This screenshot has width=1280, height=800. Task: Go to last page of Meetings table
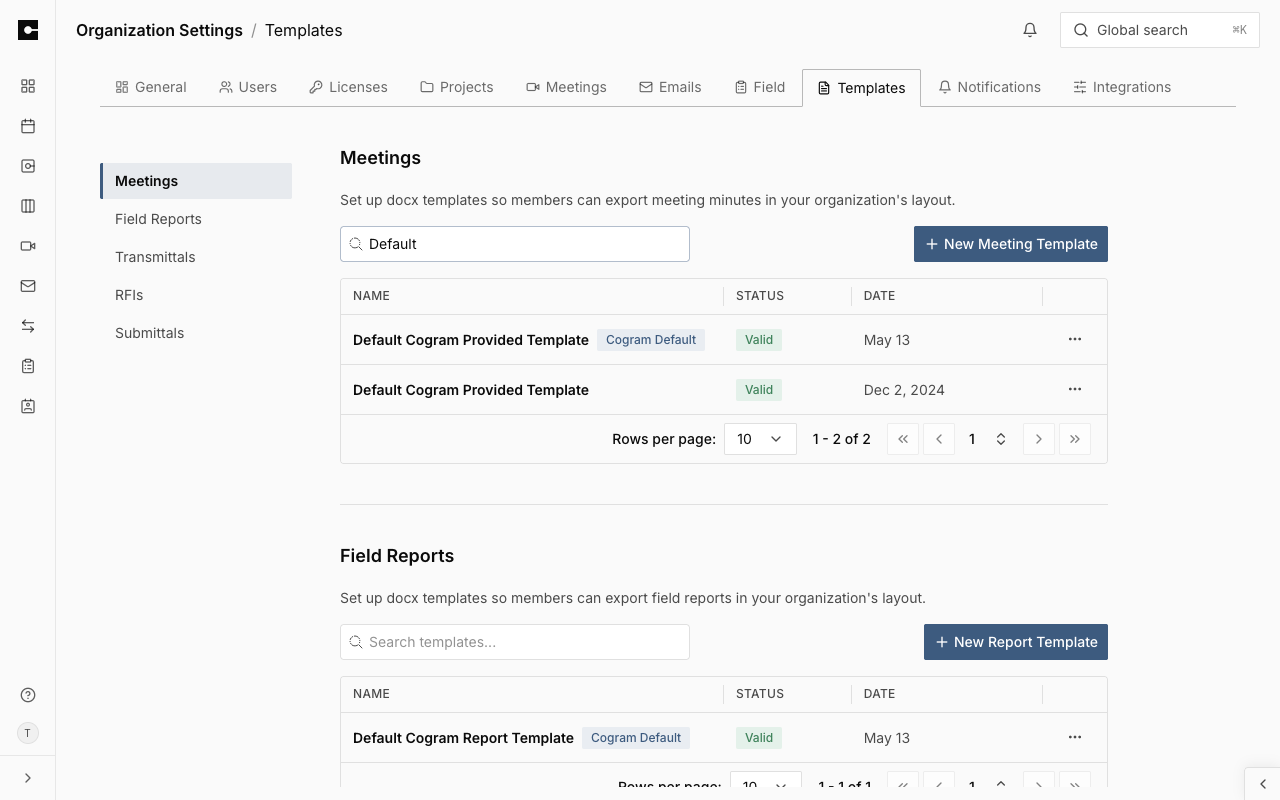pos(1075,439)
